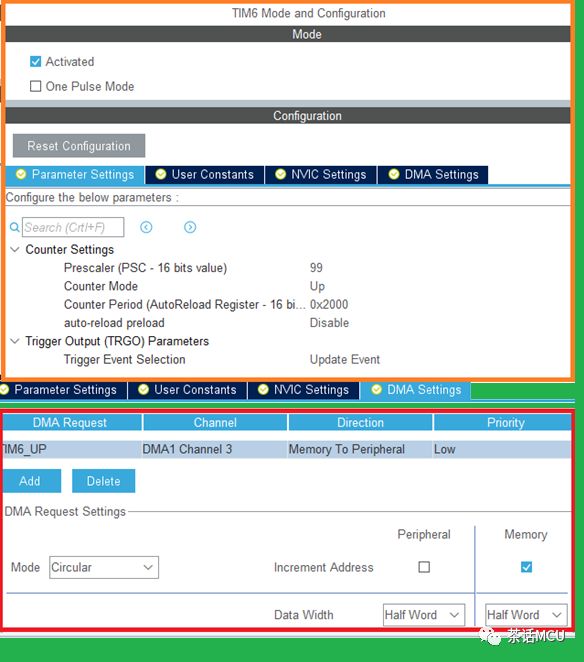Open the Circular mode dropdown
This screenshot has width=584, height=662.
tap(104, 567)
